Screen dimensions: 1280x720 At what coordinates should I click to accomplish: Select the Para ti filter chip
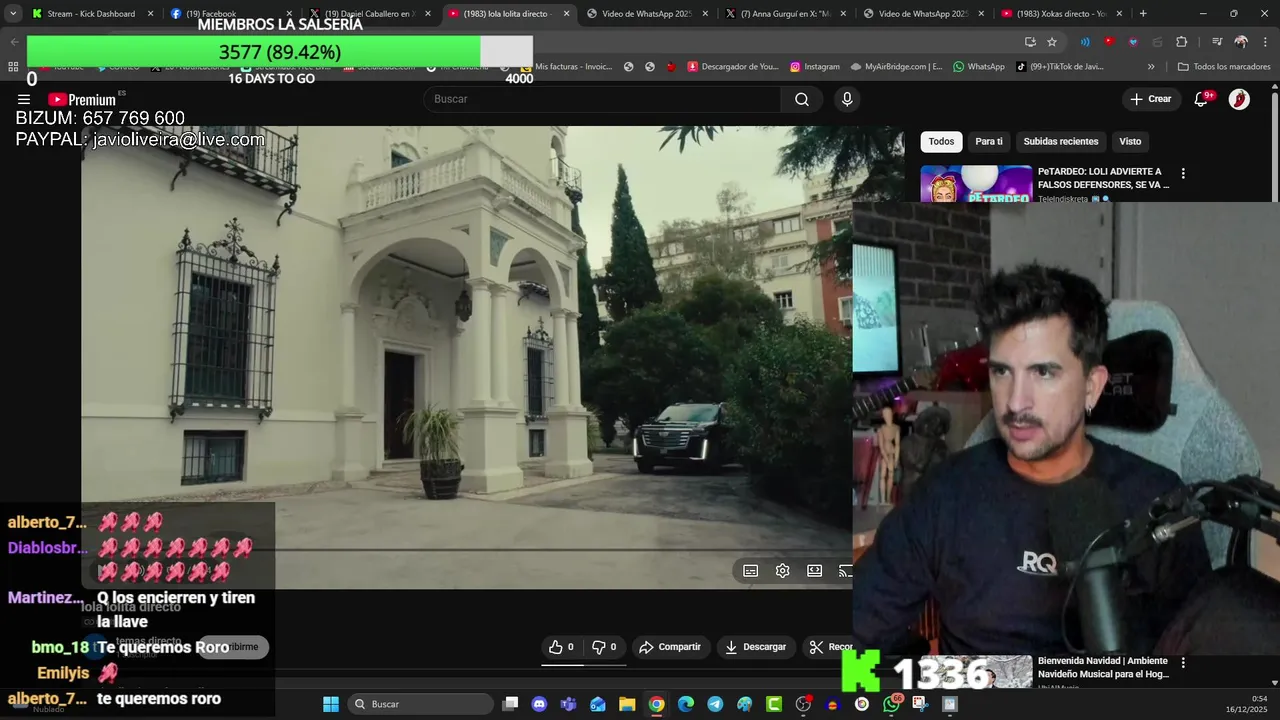pos(989,141)
